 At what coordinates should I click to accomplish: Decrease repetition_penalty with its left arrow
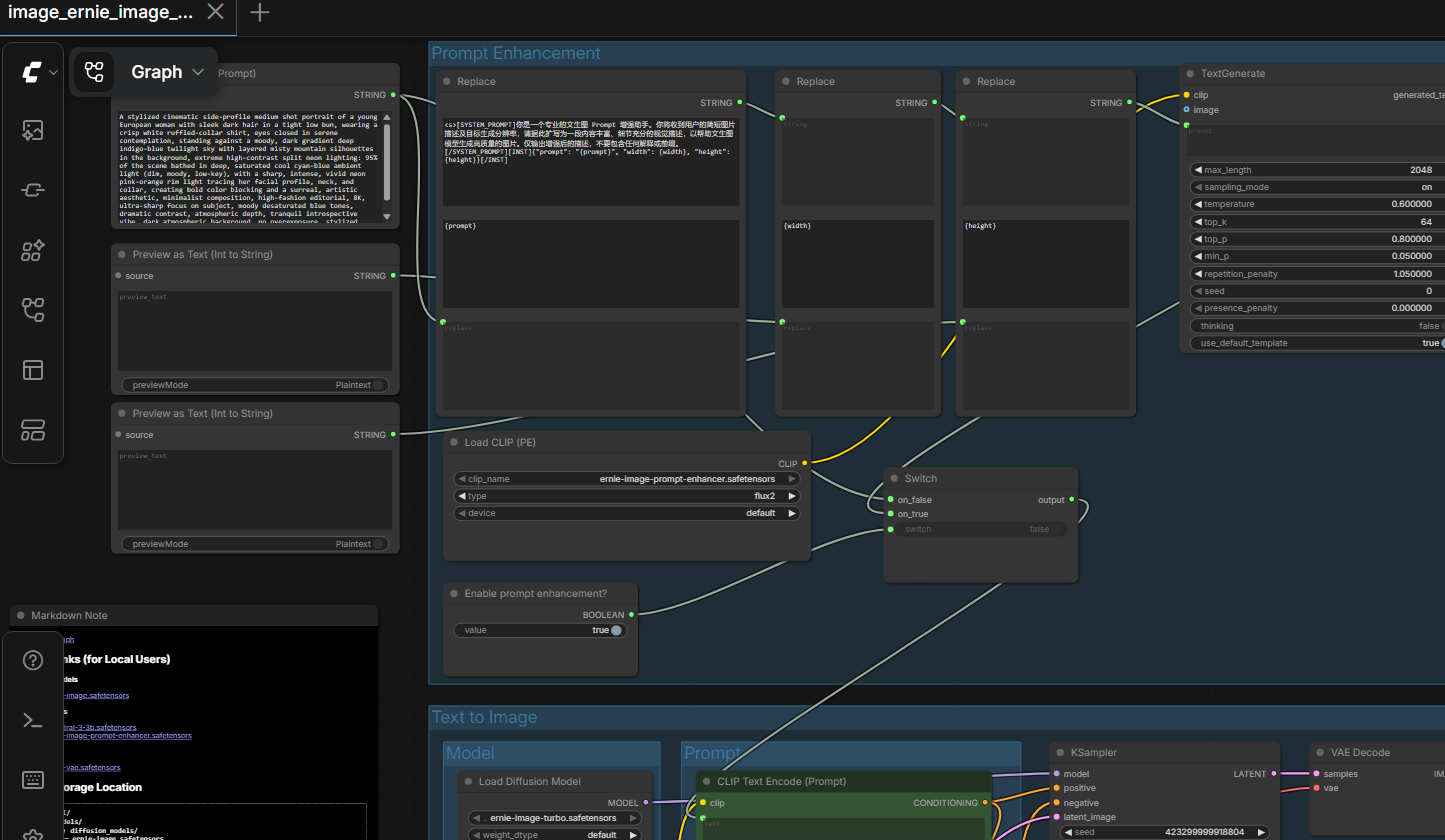tap(1198, 274)
